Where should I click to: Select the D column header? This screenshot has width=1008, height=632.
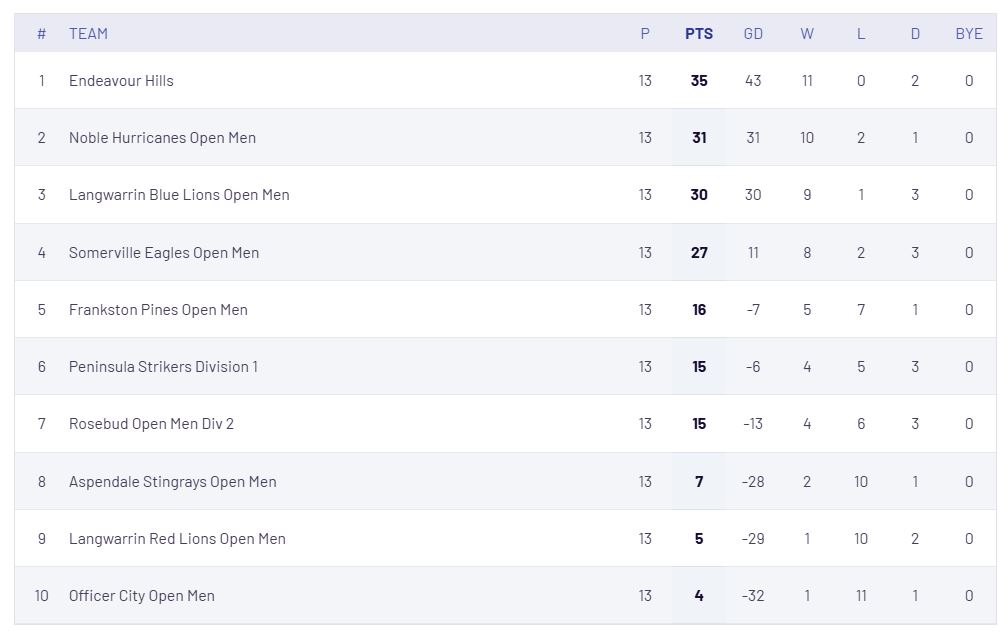pyautogui.click(x=915, y=33)
